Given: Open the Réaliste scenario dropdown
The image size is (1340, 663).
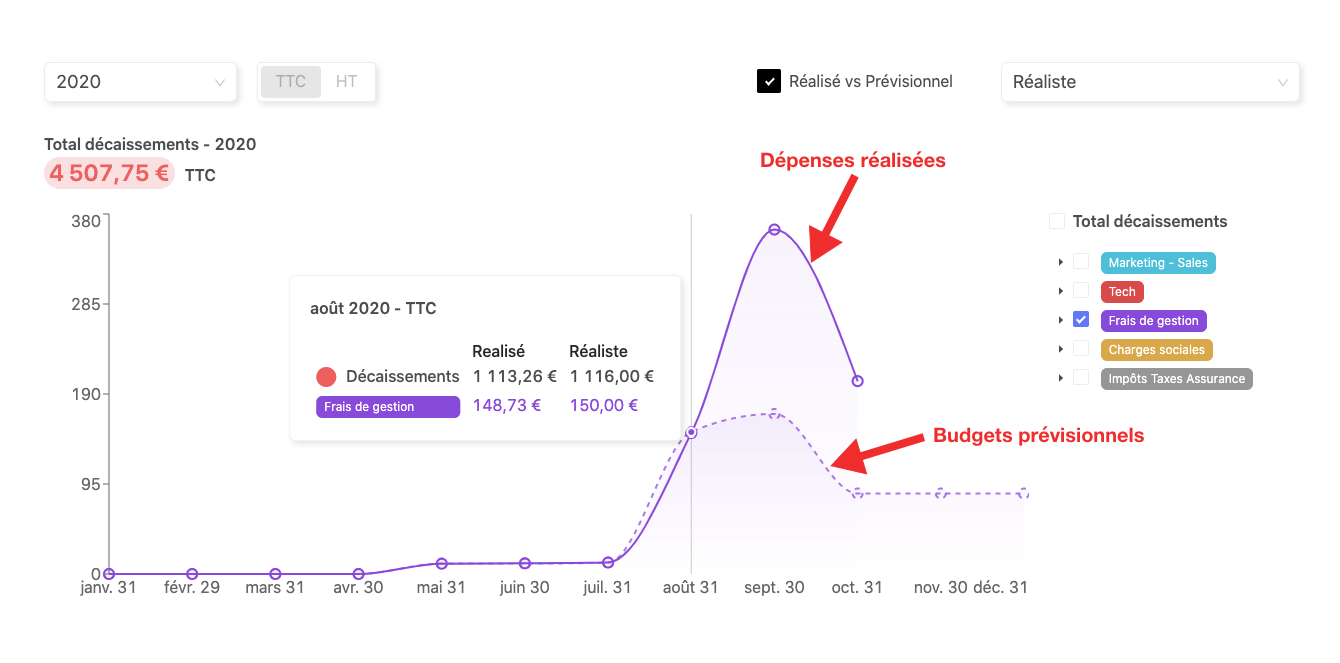Looking at the screenshot, I should (x=1150, y=82).
